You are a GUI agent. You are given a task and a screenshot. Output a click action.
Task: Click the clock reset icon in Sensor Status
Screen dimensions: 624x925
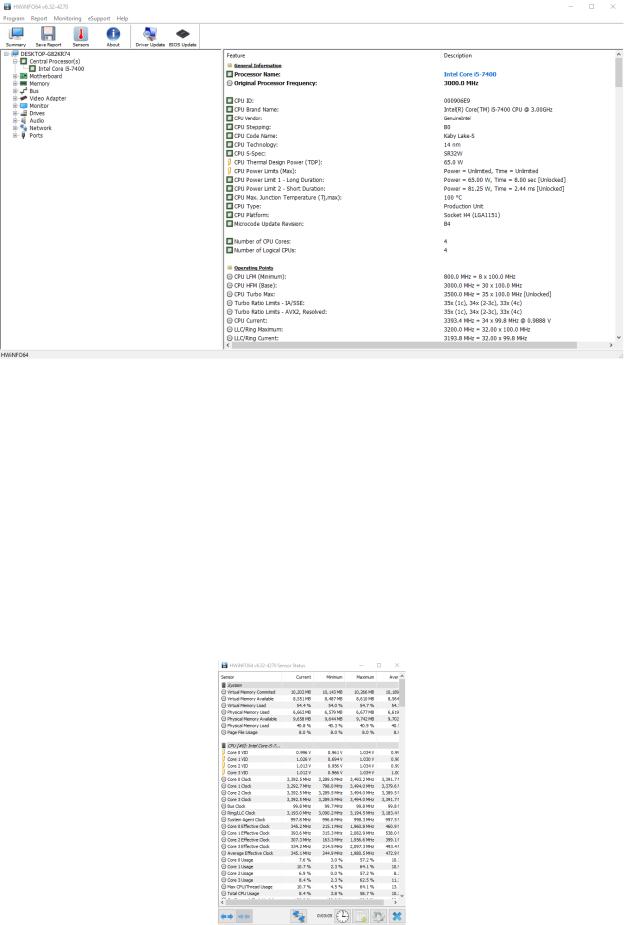(x=343, y=916)
